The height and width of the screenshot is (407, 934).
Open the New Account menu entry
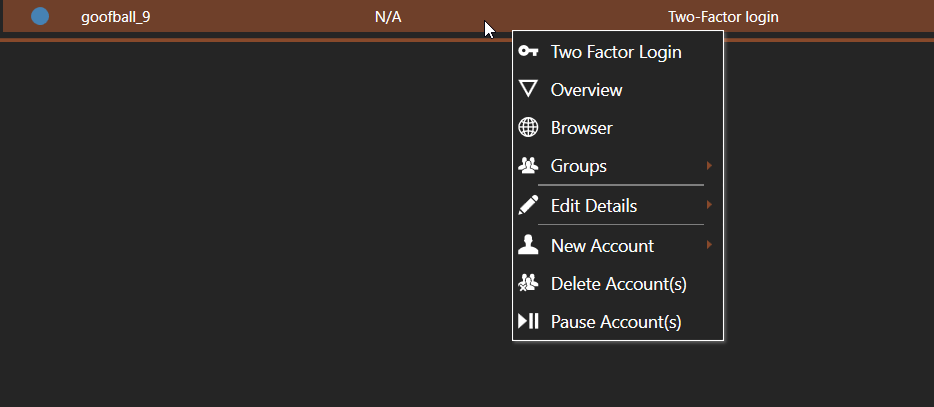pos(618,246)
